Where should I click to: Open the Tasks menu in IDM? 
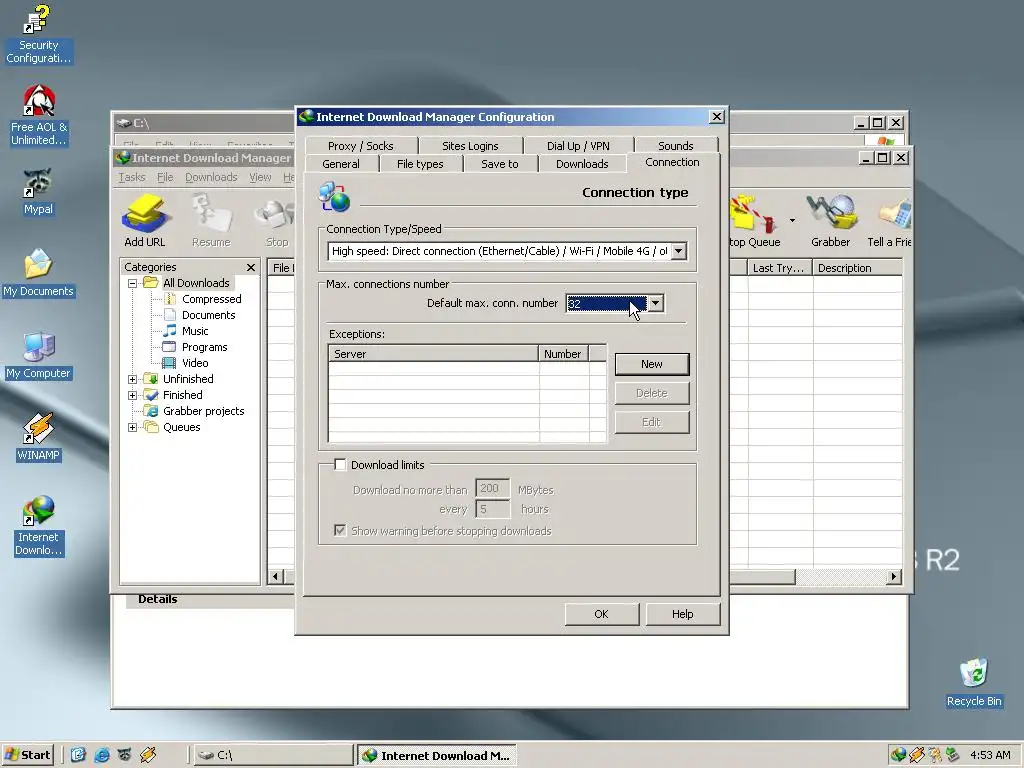(132, 177)
